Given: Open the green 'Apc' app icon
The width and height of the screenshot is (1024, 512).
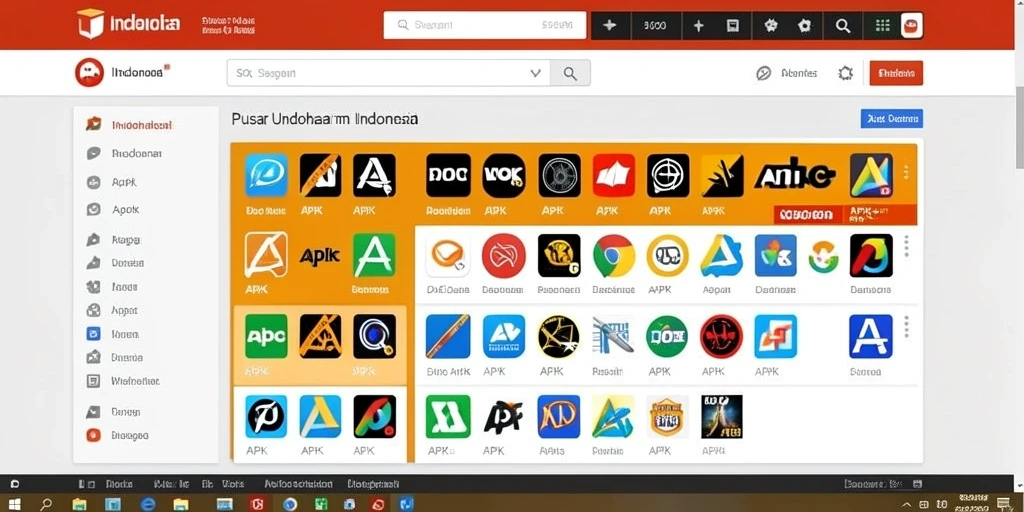Looking at the screenshot, I should coord(266,336).
